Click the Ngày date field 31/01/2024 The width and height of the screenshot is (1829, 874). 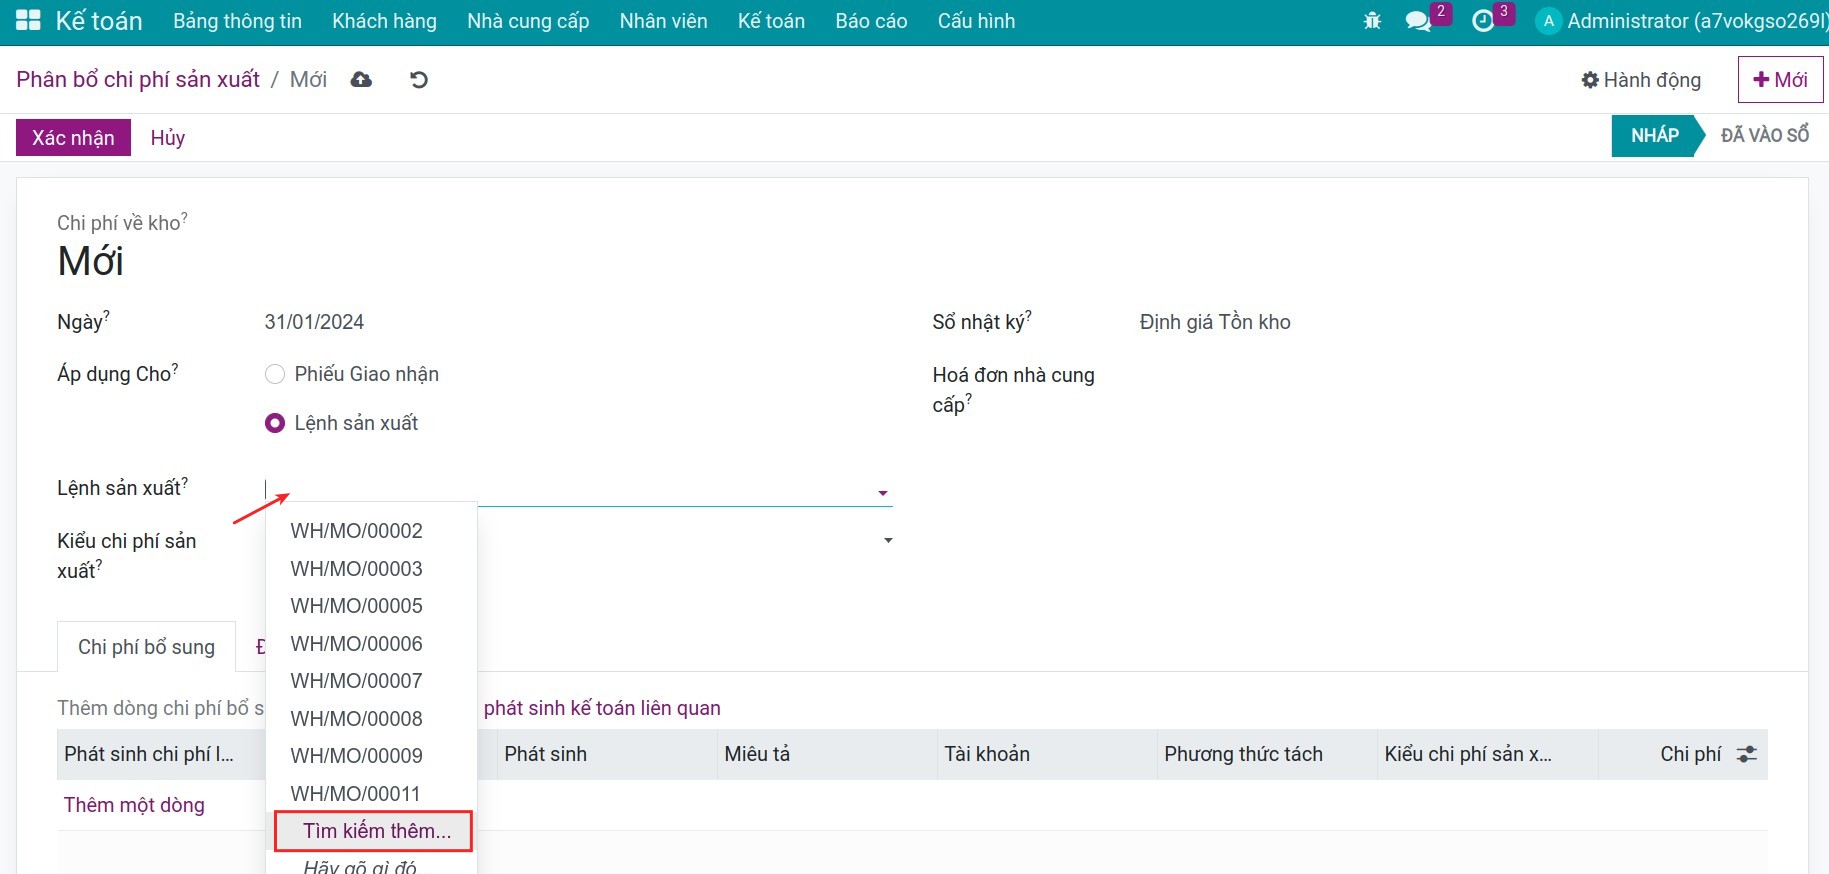314,322
